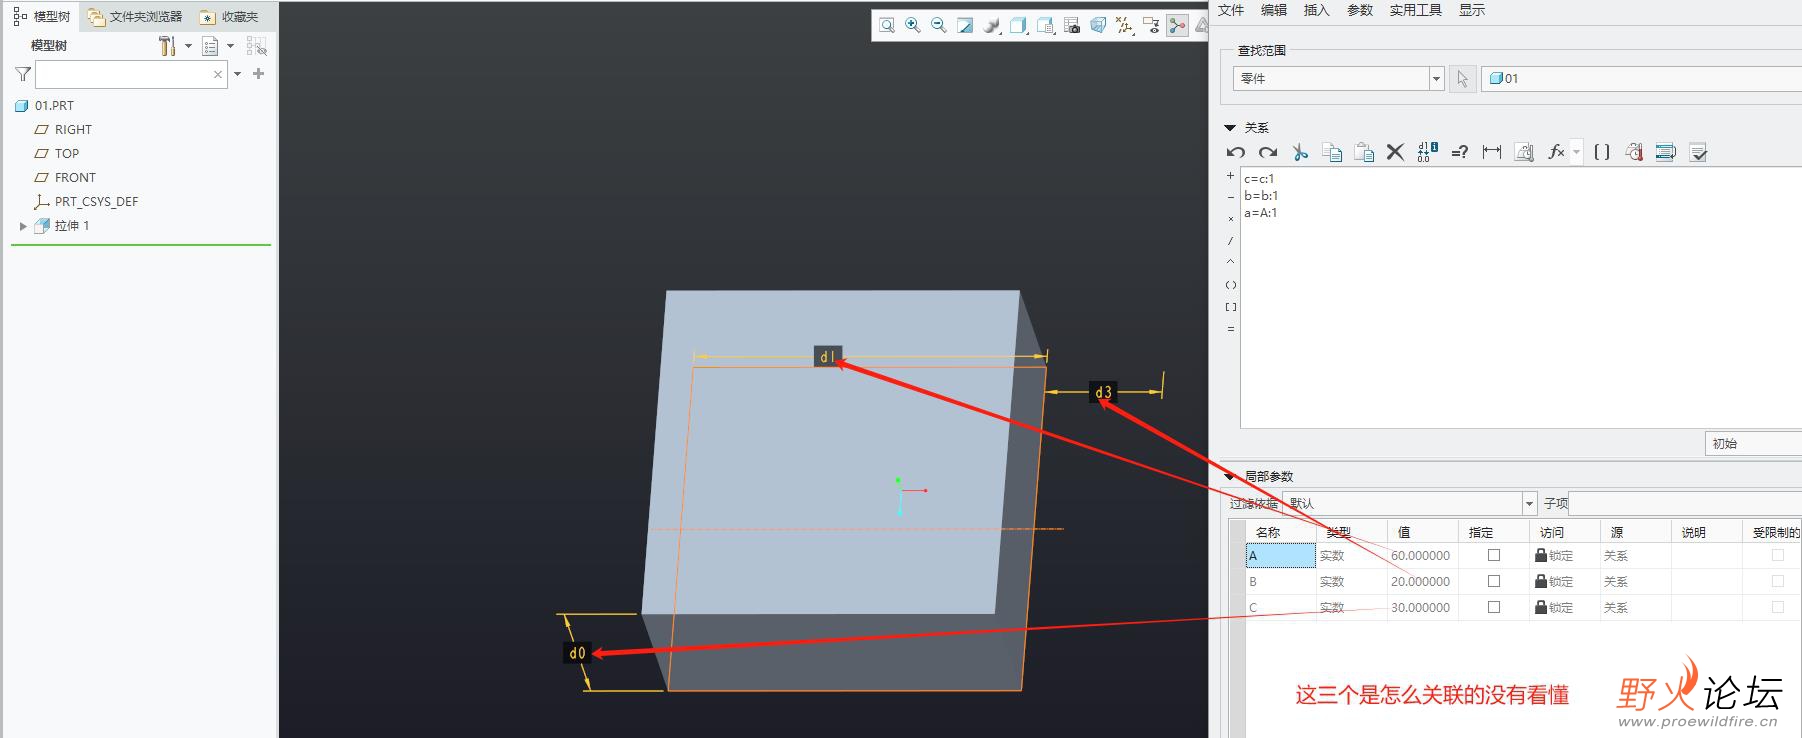Viewport: 1802px width, 738px height.
Task: Toggle dimension names and values icon
Action: [x=1427, y=152]
